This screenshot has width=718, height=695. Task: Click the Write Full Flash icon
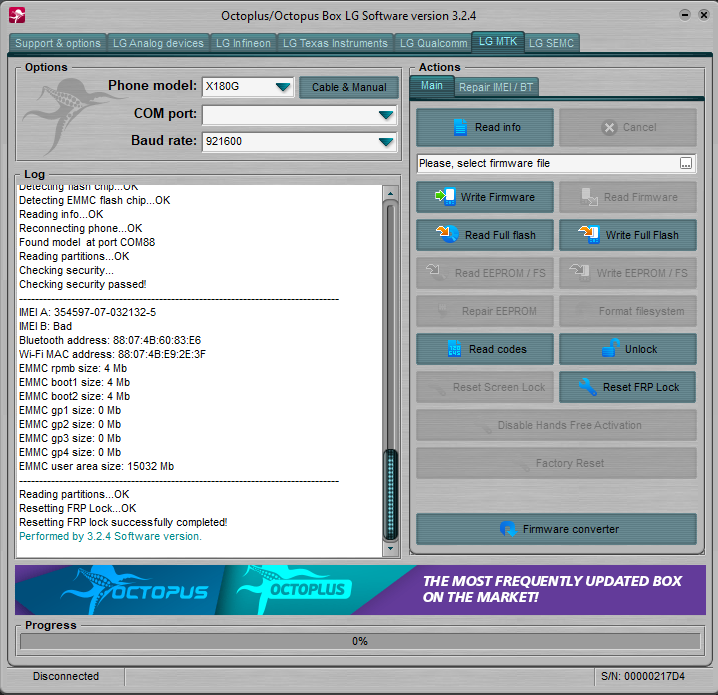589,234
